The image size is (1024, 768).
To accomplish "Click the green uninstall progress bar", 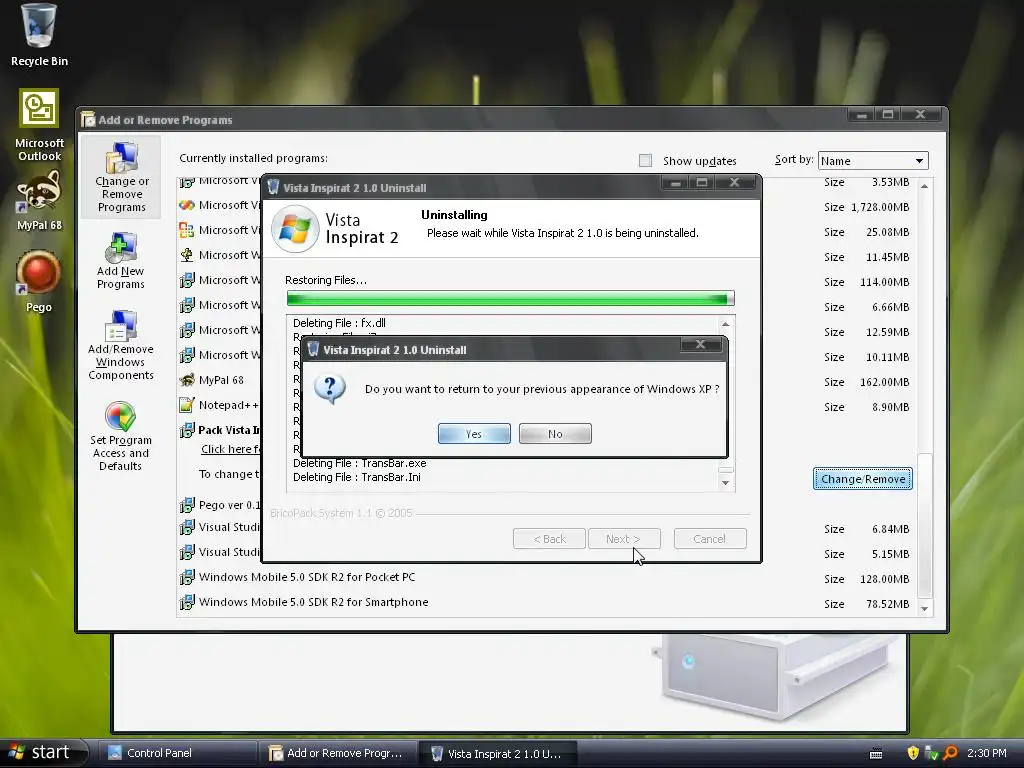I will (x=510, y=298).
